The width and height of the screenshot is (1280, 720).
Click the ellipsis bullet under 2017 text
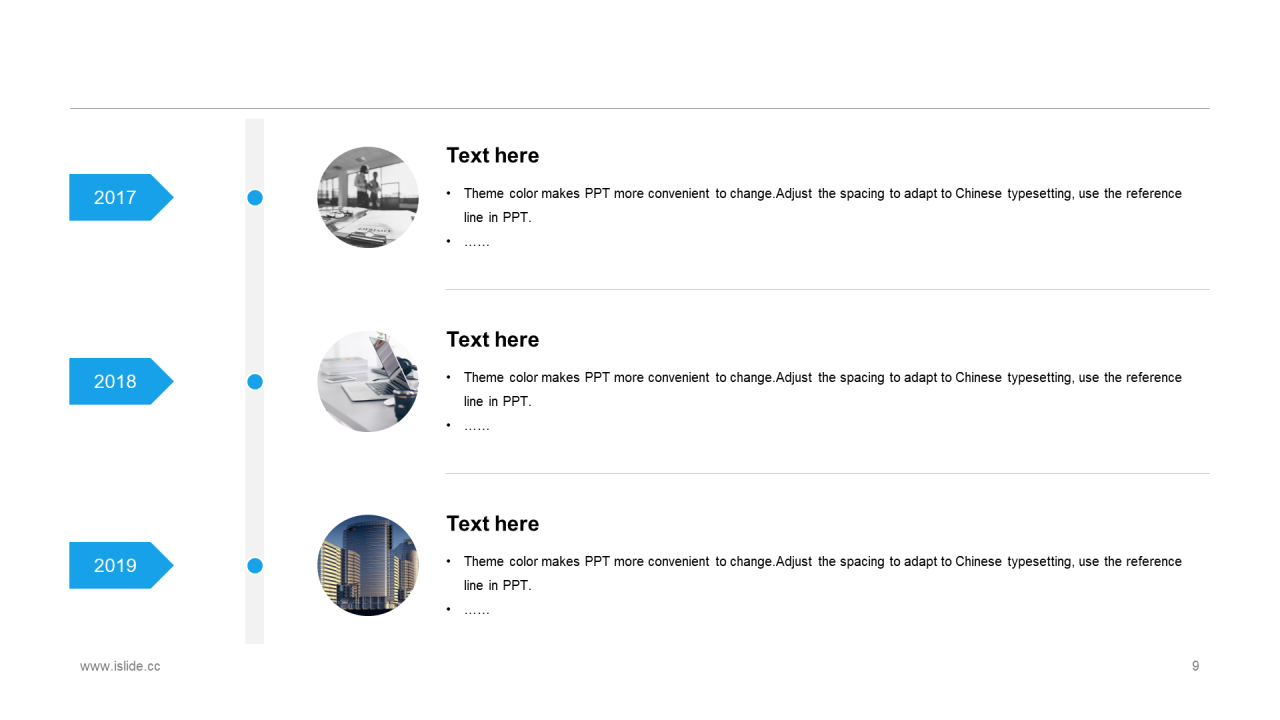pyautogui.click(x=477, y=242)
